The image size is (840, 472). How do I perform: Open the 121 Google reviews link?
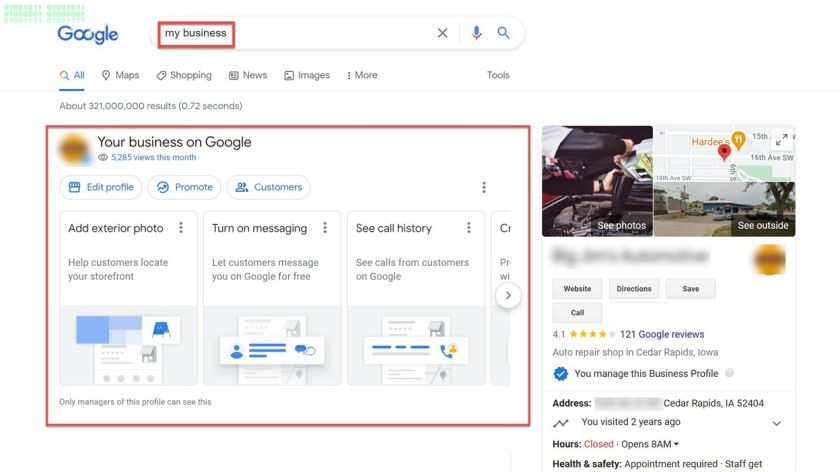pyautogui.click(x=661, y=334)
